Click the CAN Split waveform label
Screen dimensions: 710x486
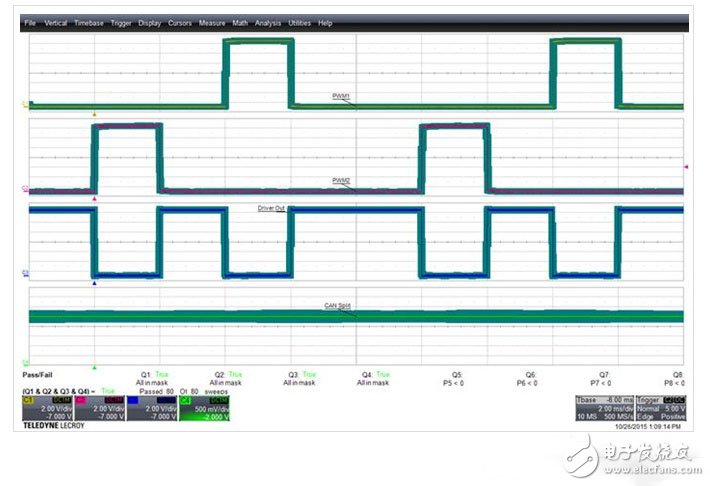(337, 306)
